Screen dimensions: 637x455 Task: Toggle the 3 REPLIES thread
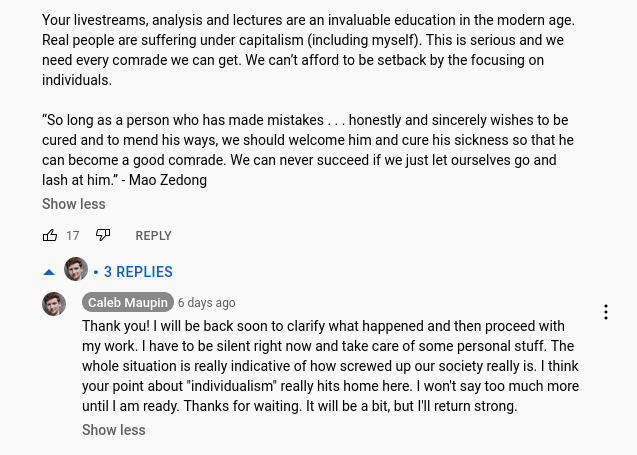[138, 272]
